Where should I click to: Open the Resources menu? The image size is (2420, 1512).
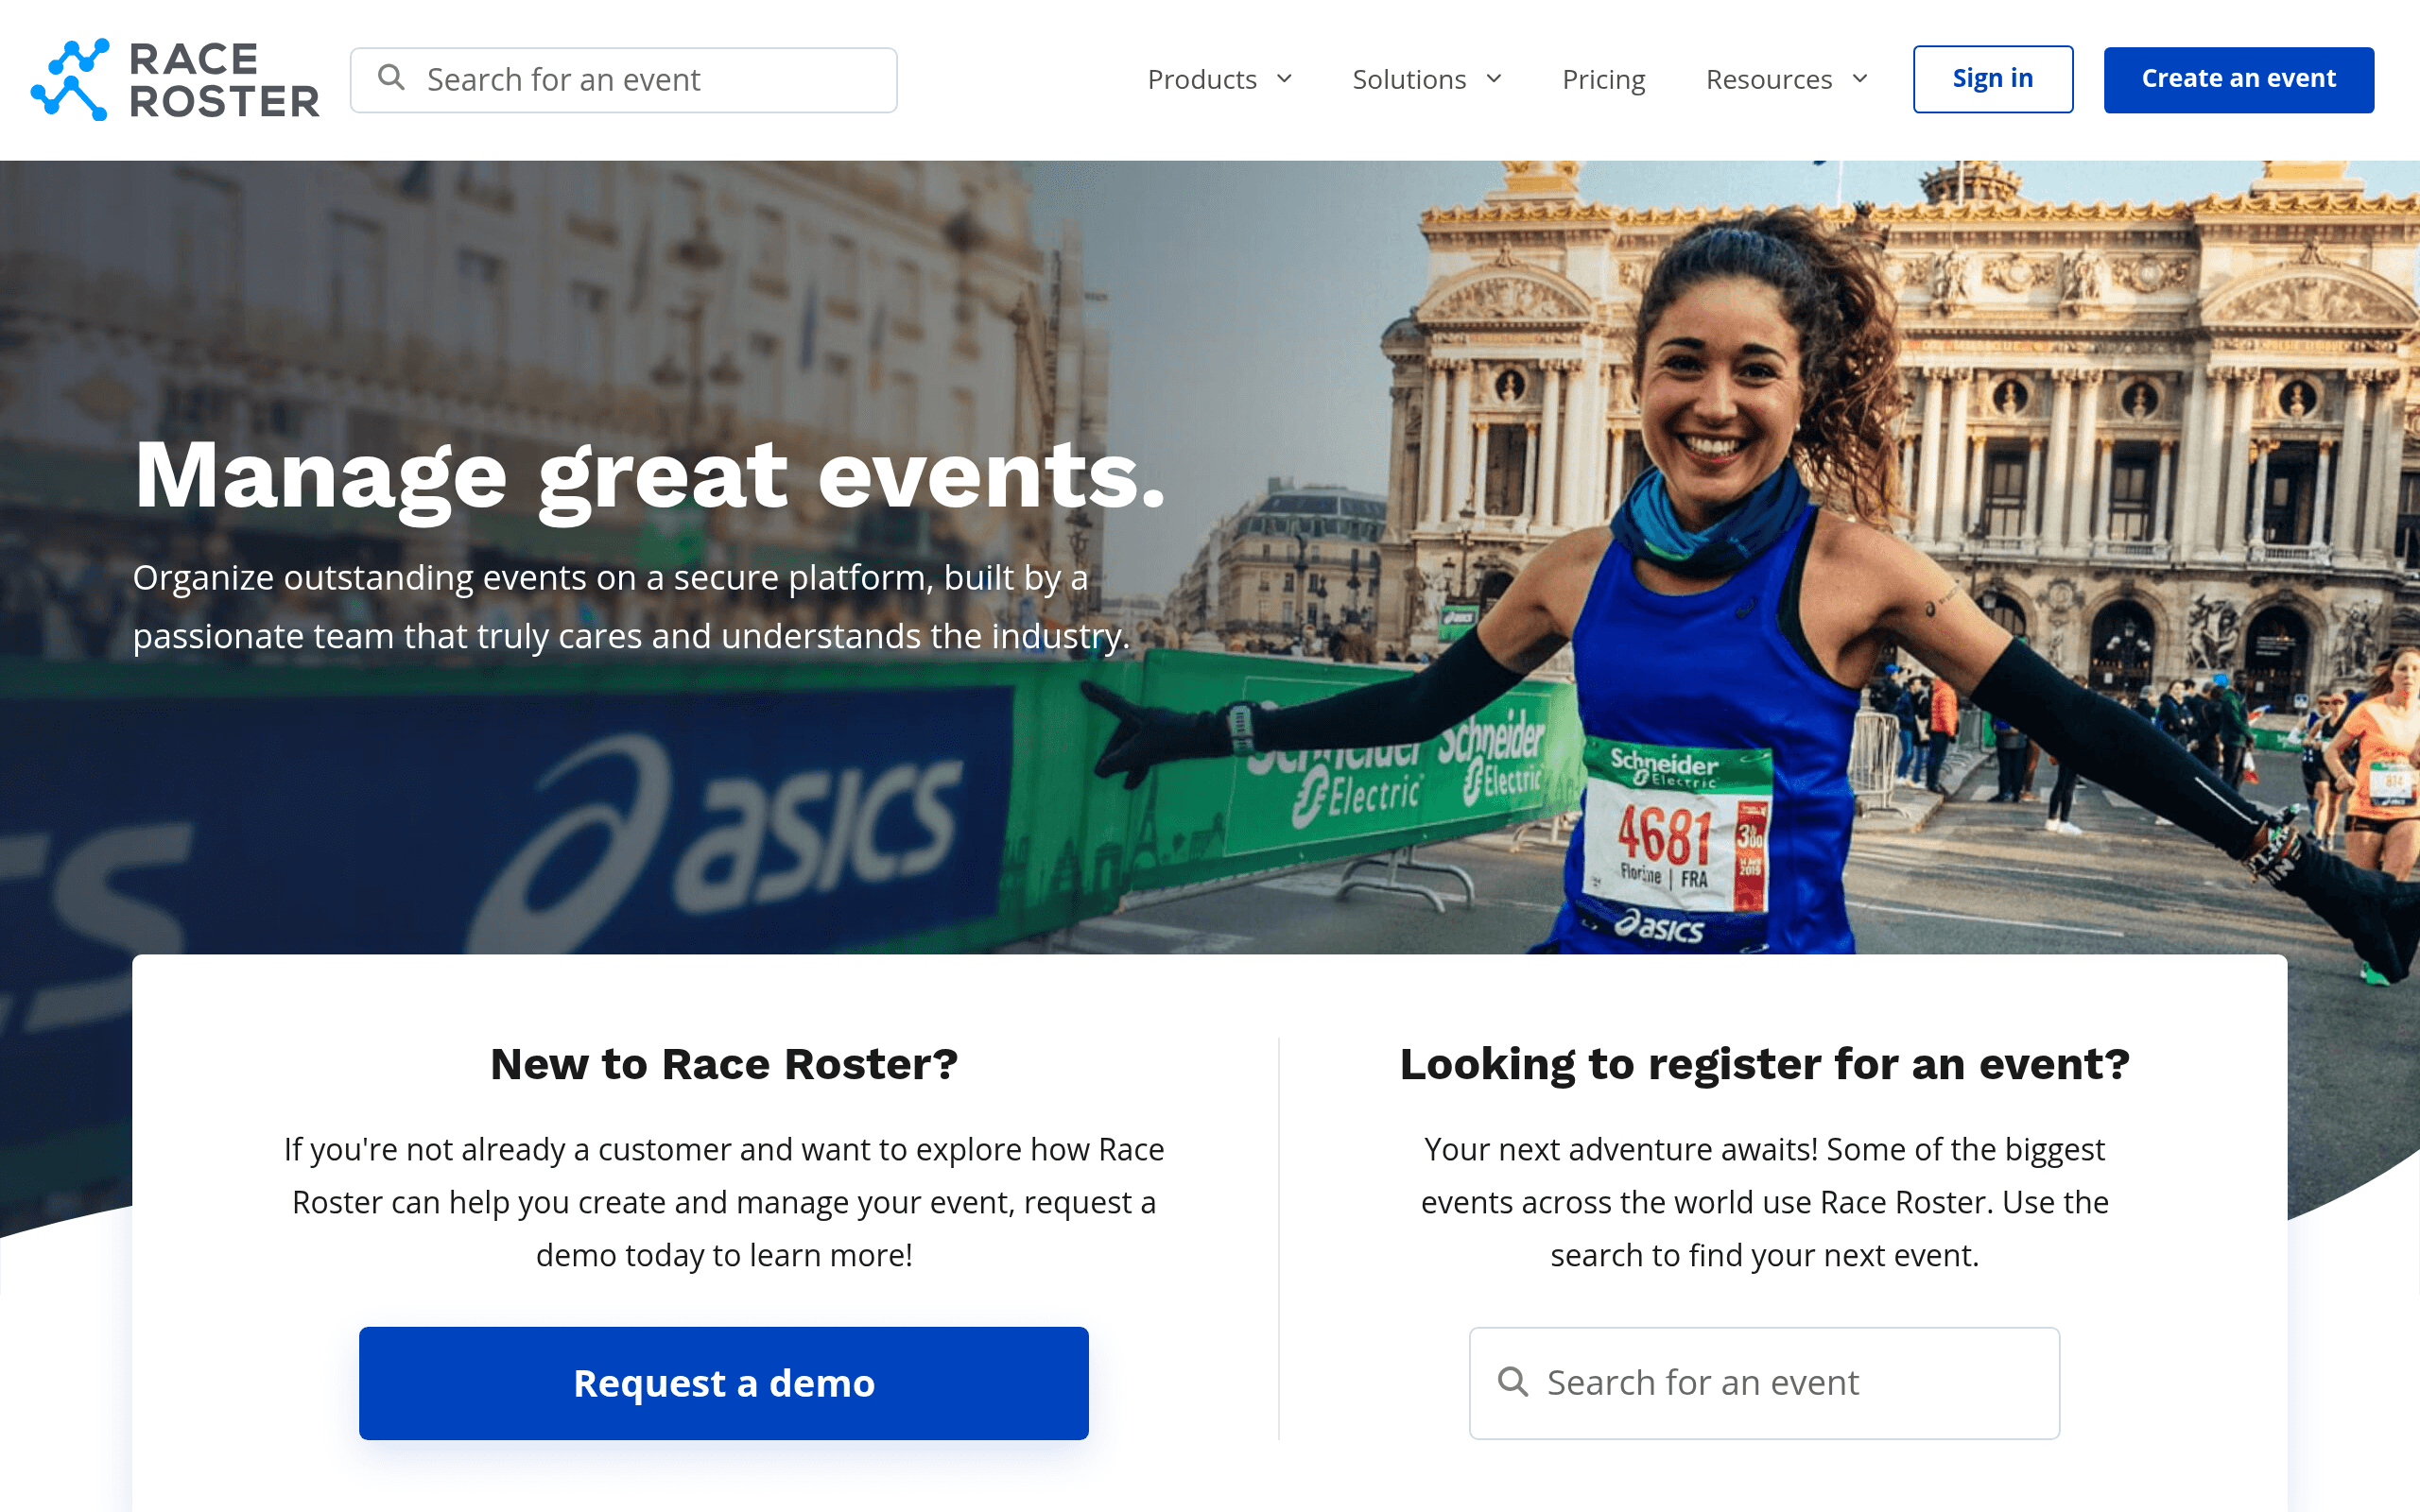tap(1787, 79)
